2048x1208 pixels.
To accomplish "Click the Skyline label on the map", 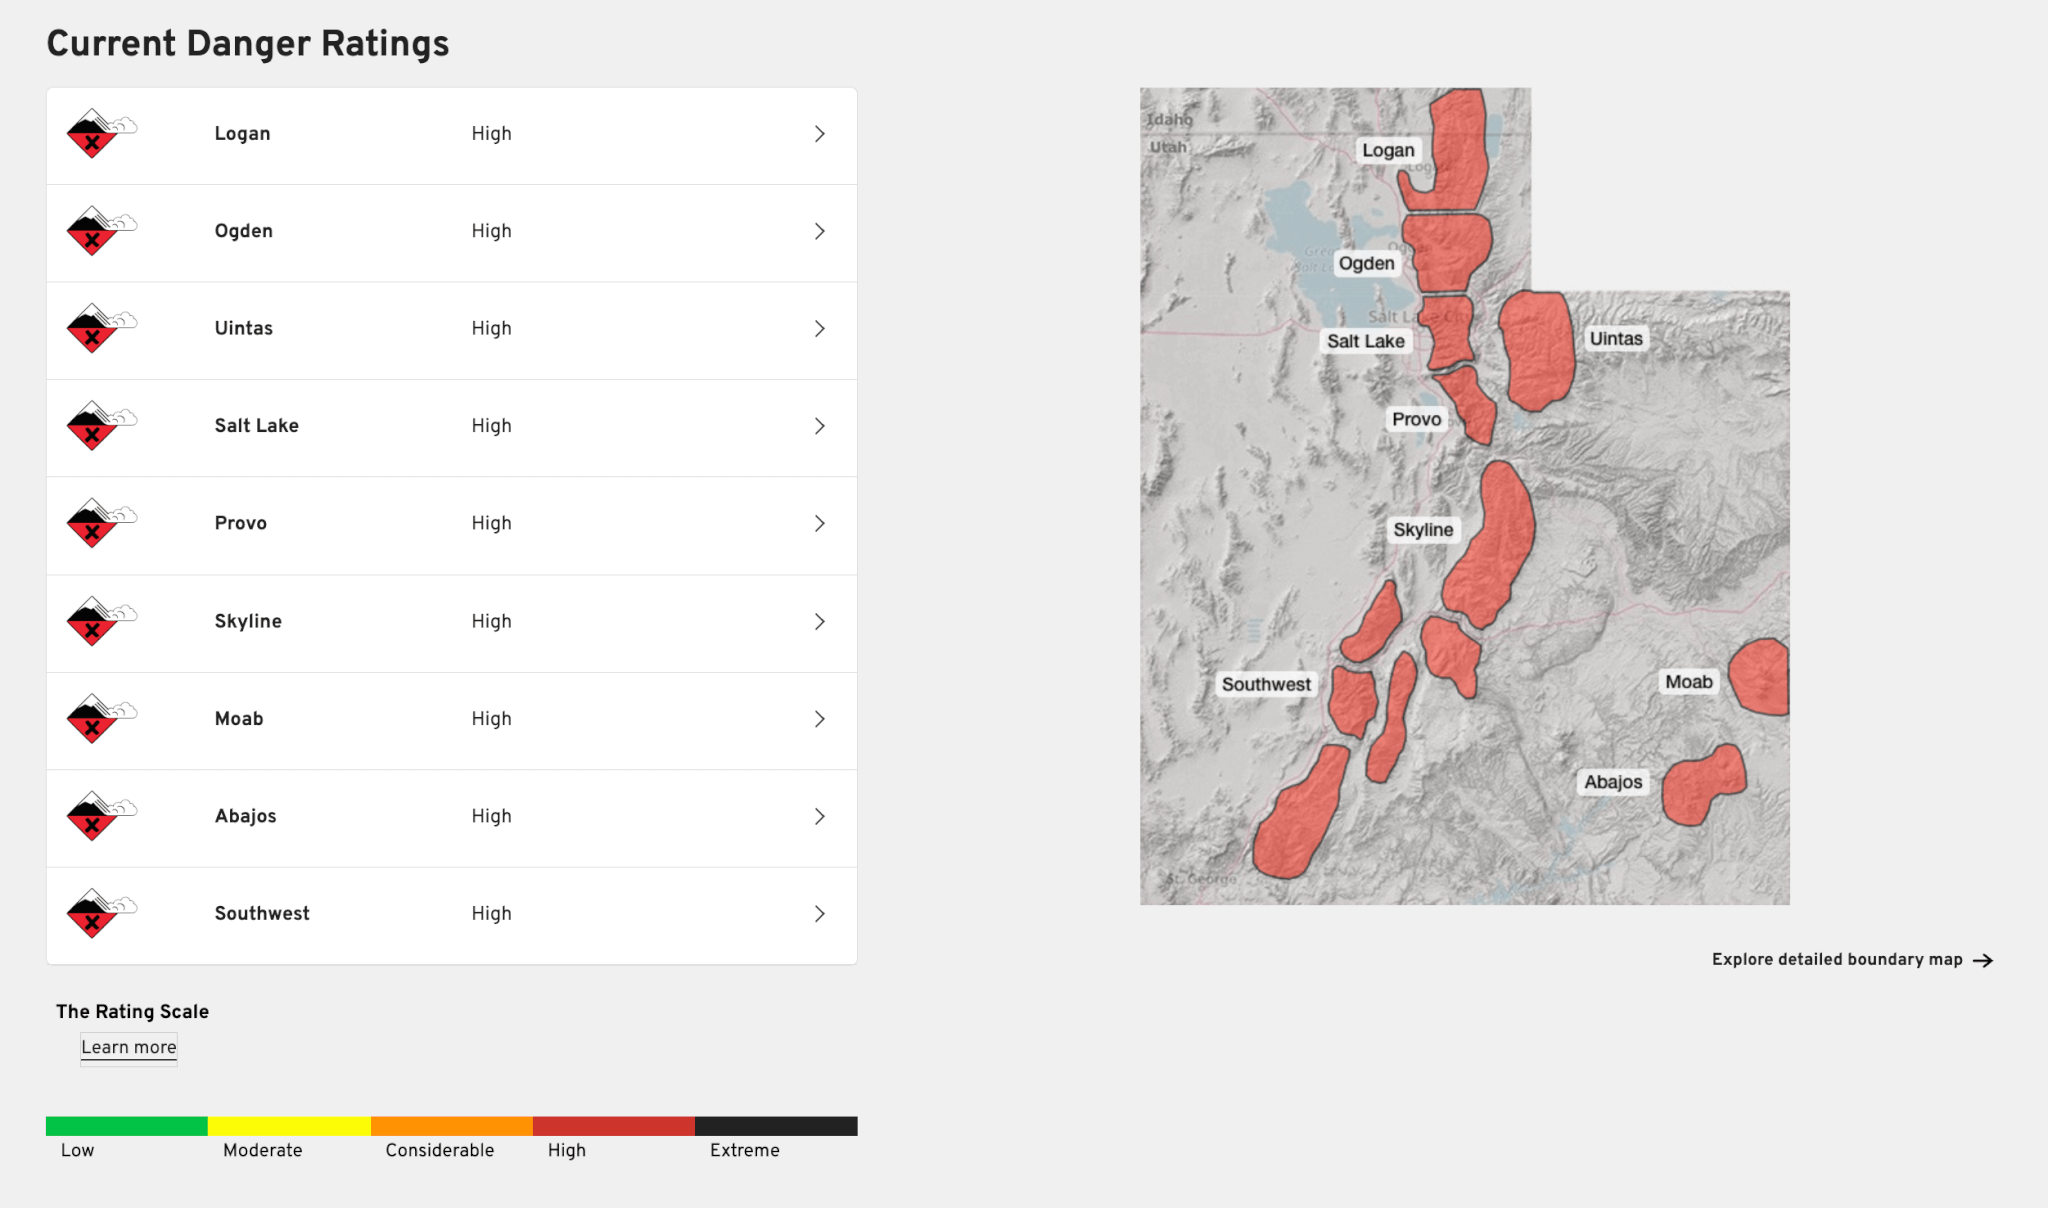I will [x=1423, y=530].
